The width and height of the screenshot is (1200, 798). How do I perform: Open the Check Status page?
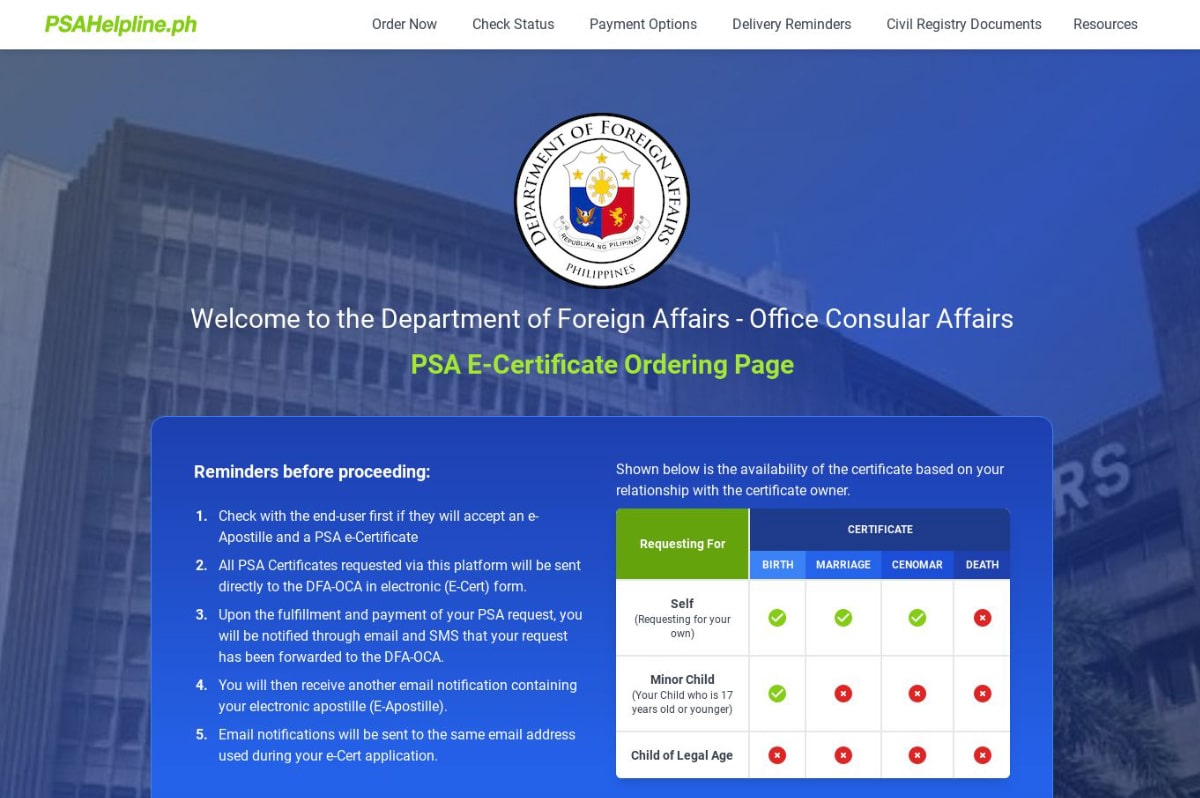[512, 24]
